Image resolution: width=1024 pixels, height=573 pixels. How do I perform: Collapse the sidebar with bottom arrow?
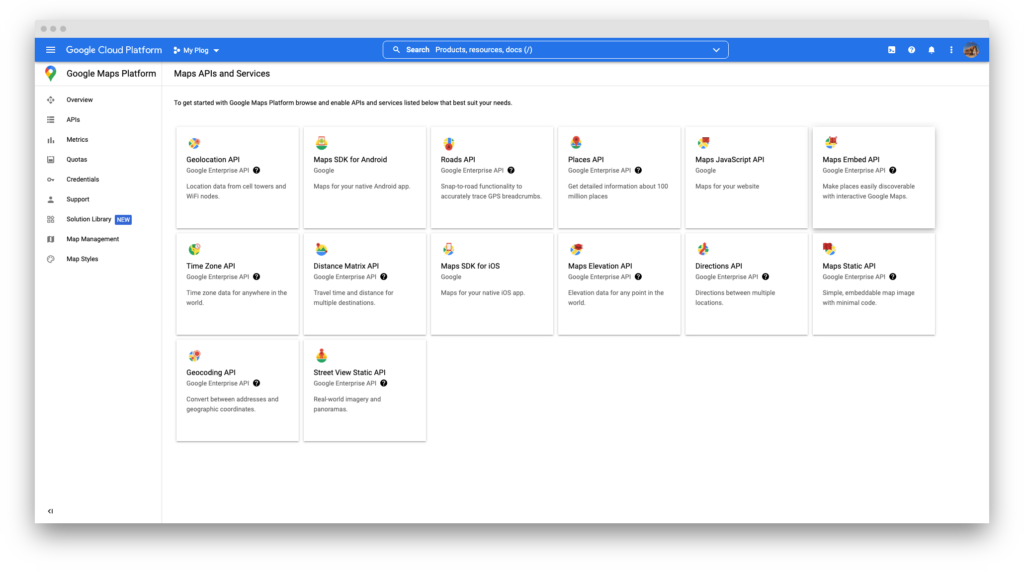click(50, 511)
